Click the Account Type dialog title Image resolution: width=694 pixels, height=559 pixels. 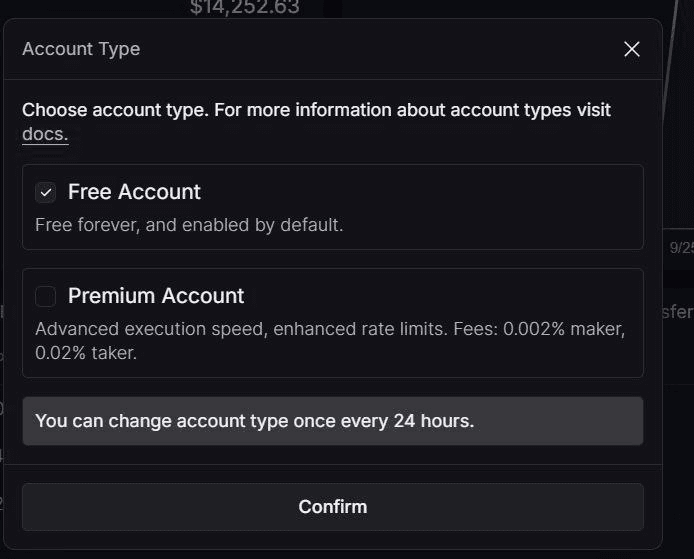[x=81, y=49]
